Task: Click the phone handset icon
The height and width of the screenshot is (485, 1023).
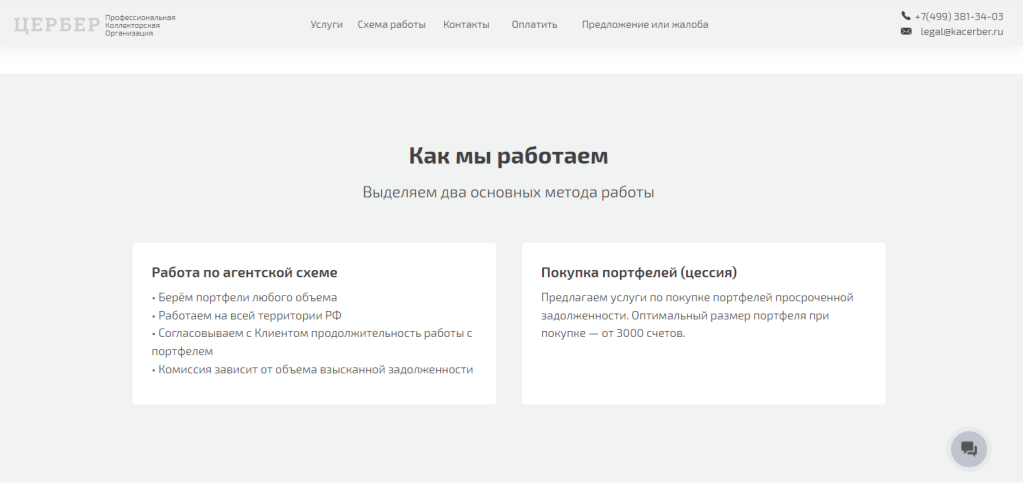Action: pyautogui.click(x=906, y=16)
